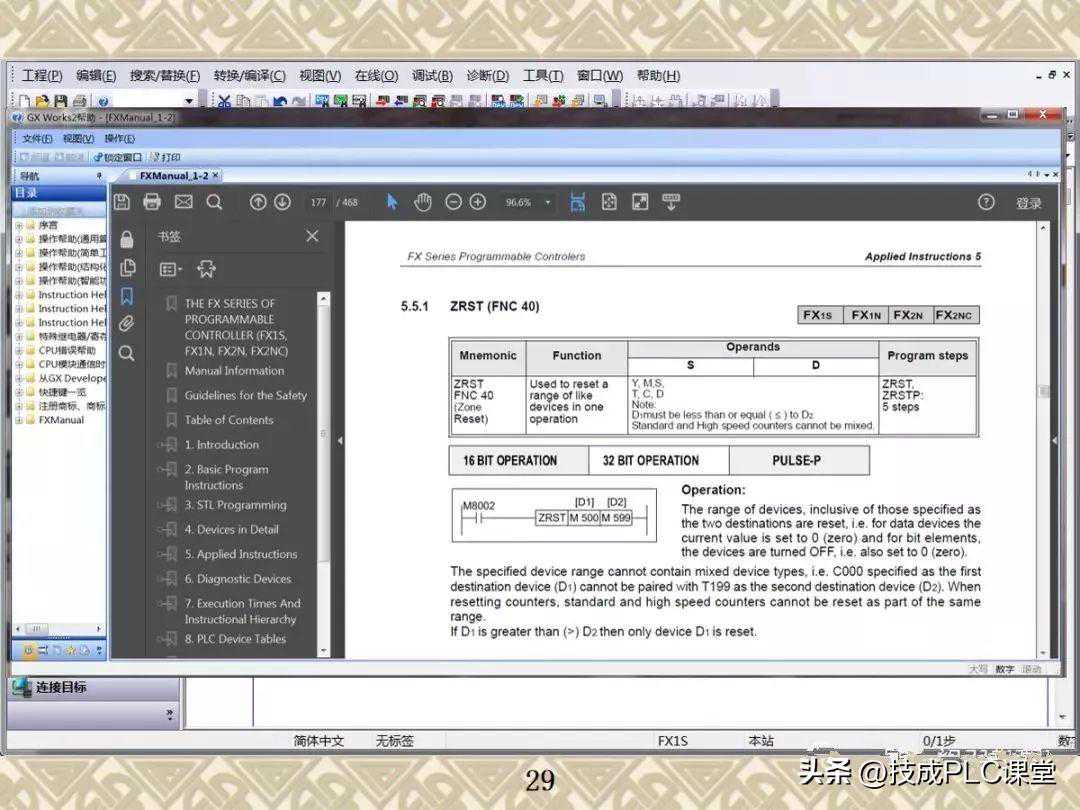Toggle the page thumbnails panel icon
The width and height of the screenshot is (1080, 810).
126,267
